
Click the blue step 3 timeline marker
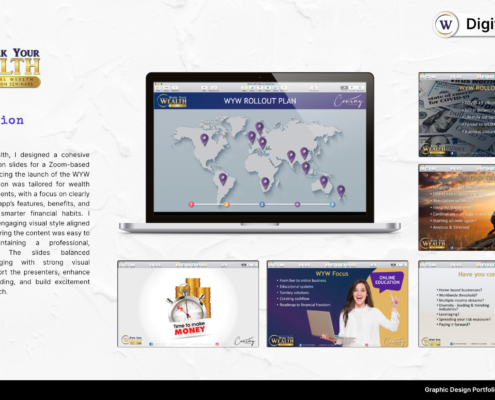tap(262, 204)
